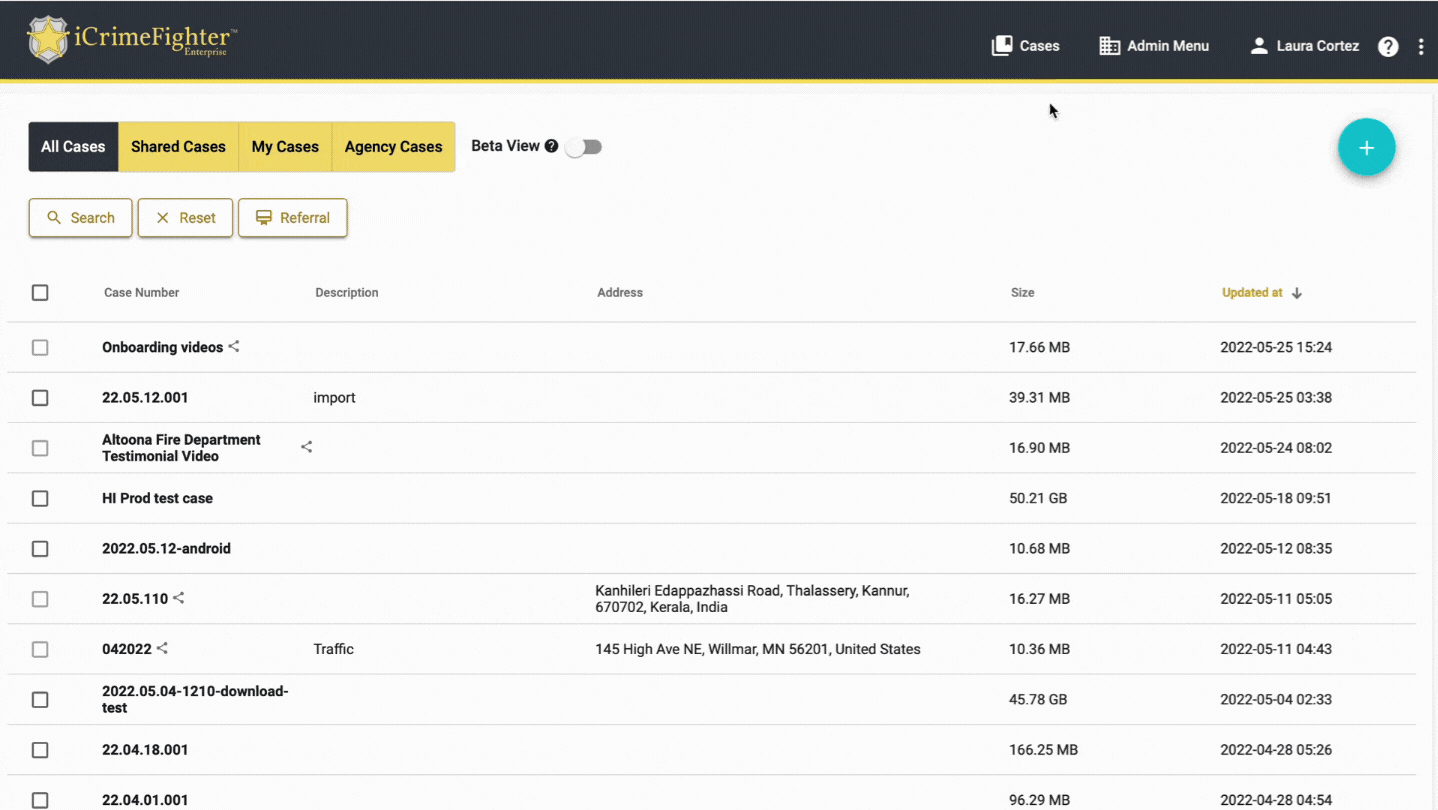Switch to the Agency Cases tab
Viewport: 1438px width, 810px height.
[393, 147]
